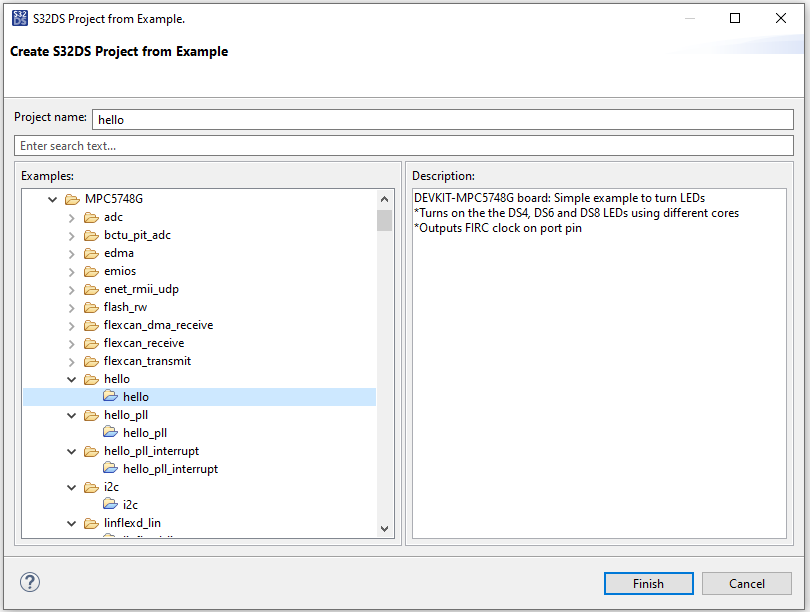Expand the flexcan_transmit folder node
This screenshot has width=810, height=612.
[72, 362]
